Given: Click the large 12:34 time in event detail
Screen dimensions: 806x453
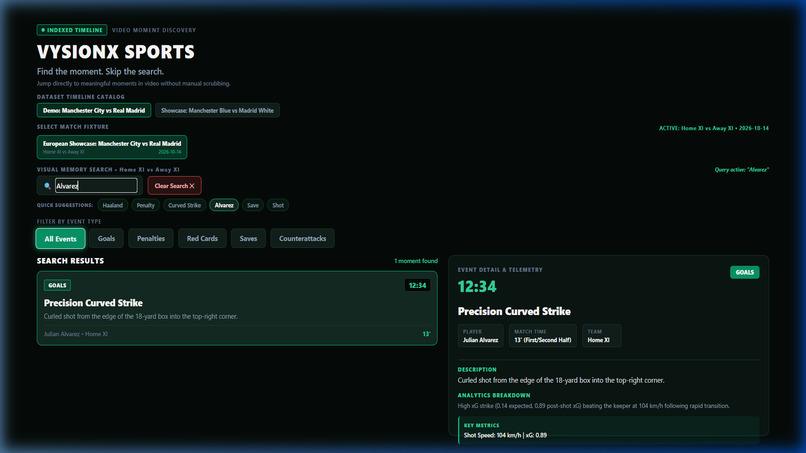Looking at the screenshot, I should [x=477, y=286].
